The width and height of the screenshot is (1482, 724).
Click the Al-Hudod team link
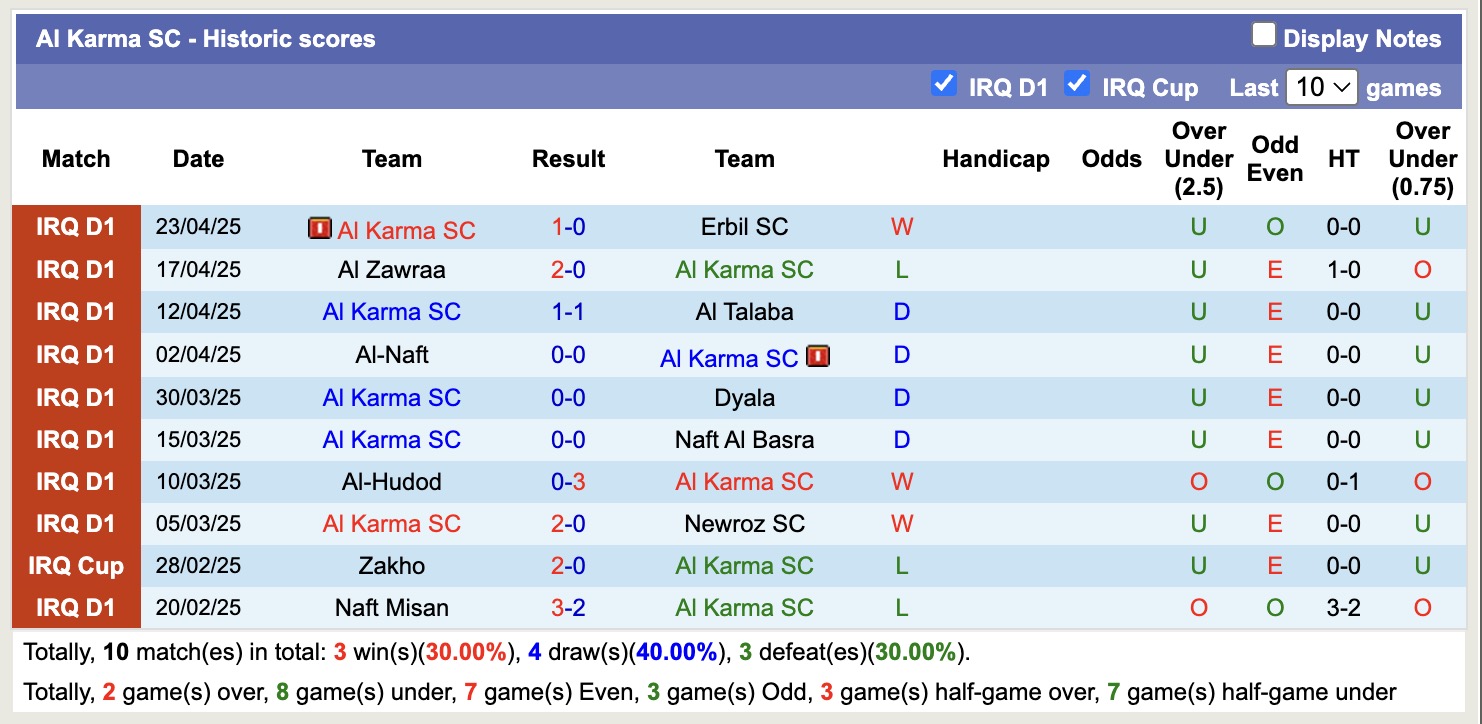click(x=391, y=481)
